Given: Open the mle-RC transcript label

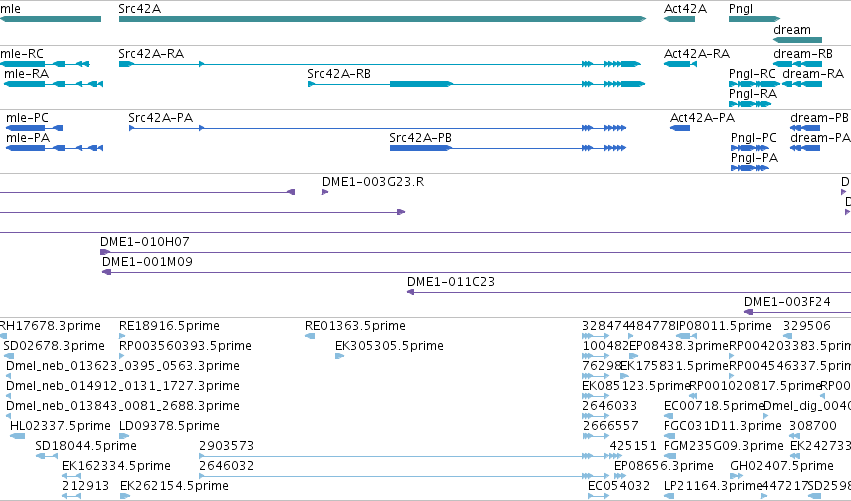Looking at the screenshot, I should click(x=22, y=54).
